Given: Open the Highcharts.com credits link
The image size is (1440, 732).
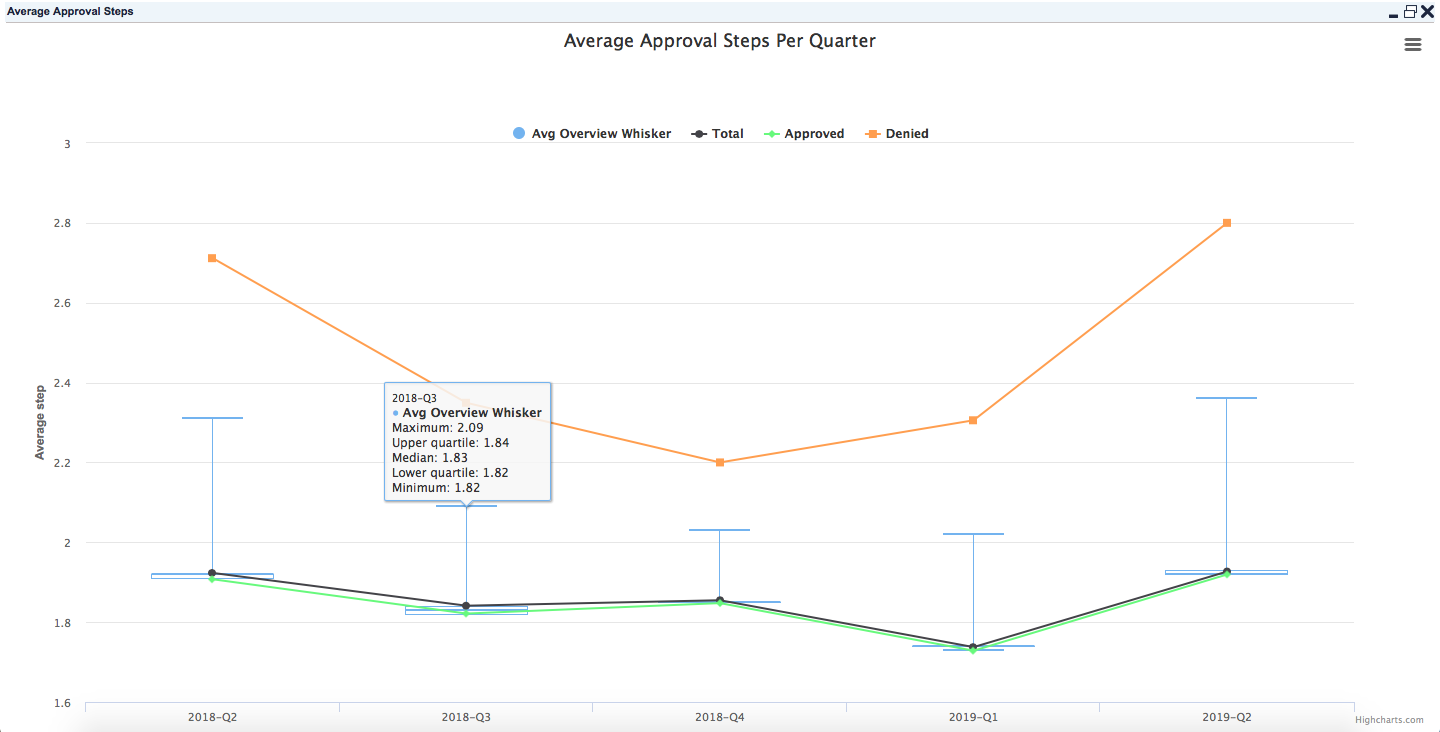Looking at the screenshot, I should 1389,720.
